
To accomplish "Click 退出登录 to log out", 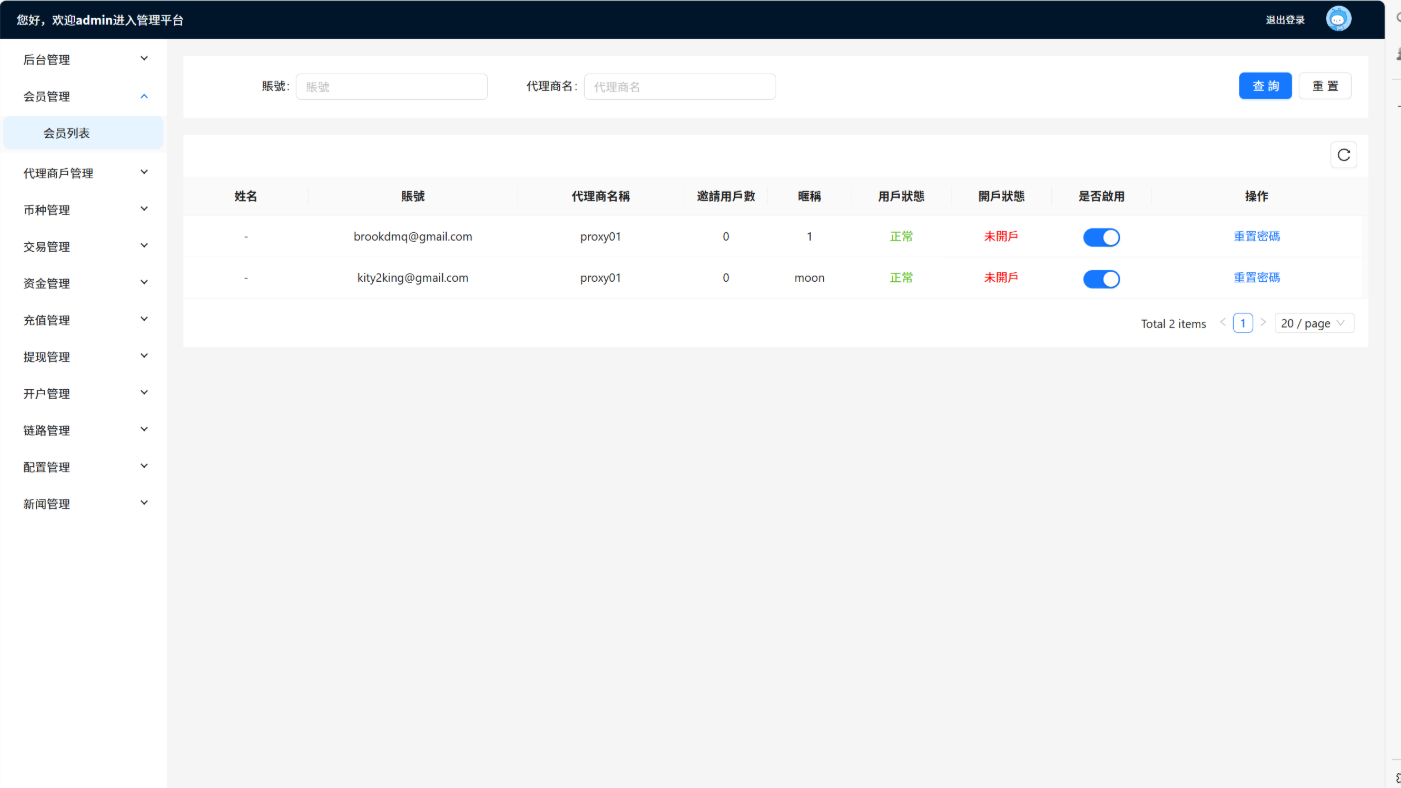I will [1285, 20].
